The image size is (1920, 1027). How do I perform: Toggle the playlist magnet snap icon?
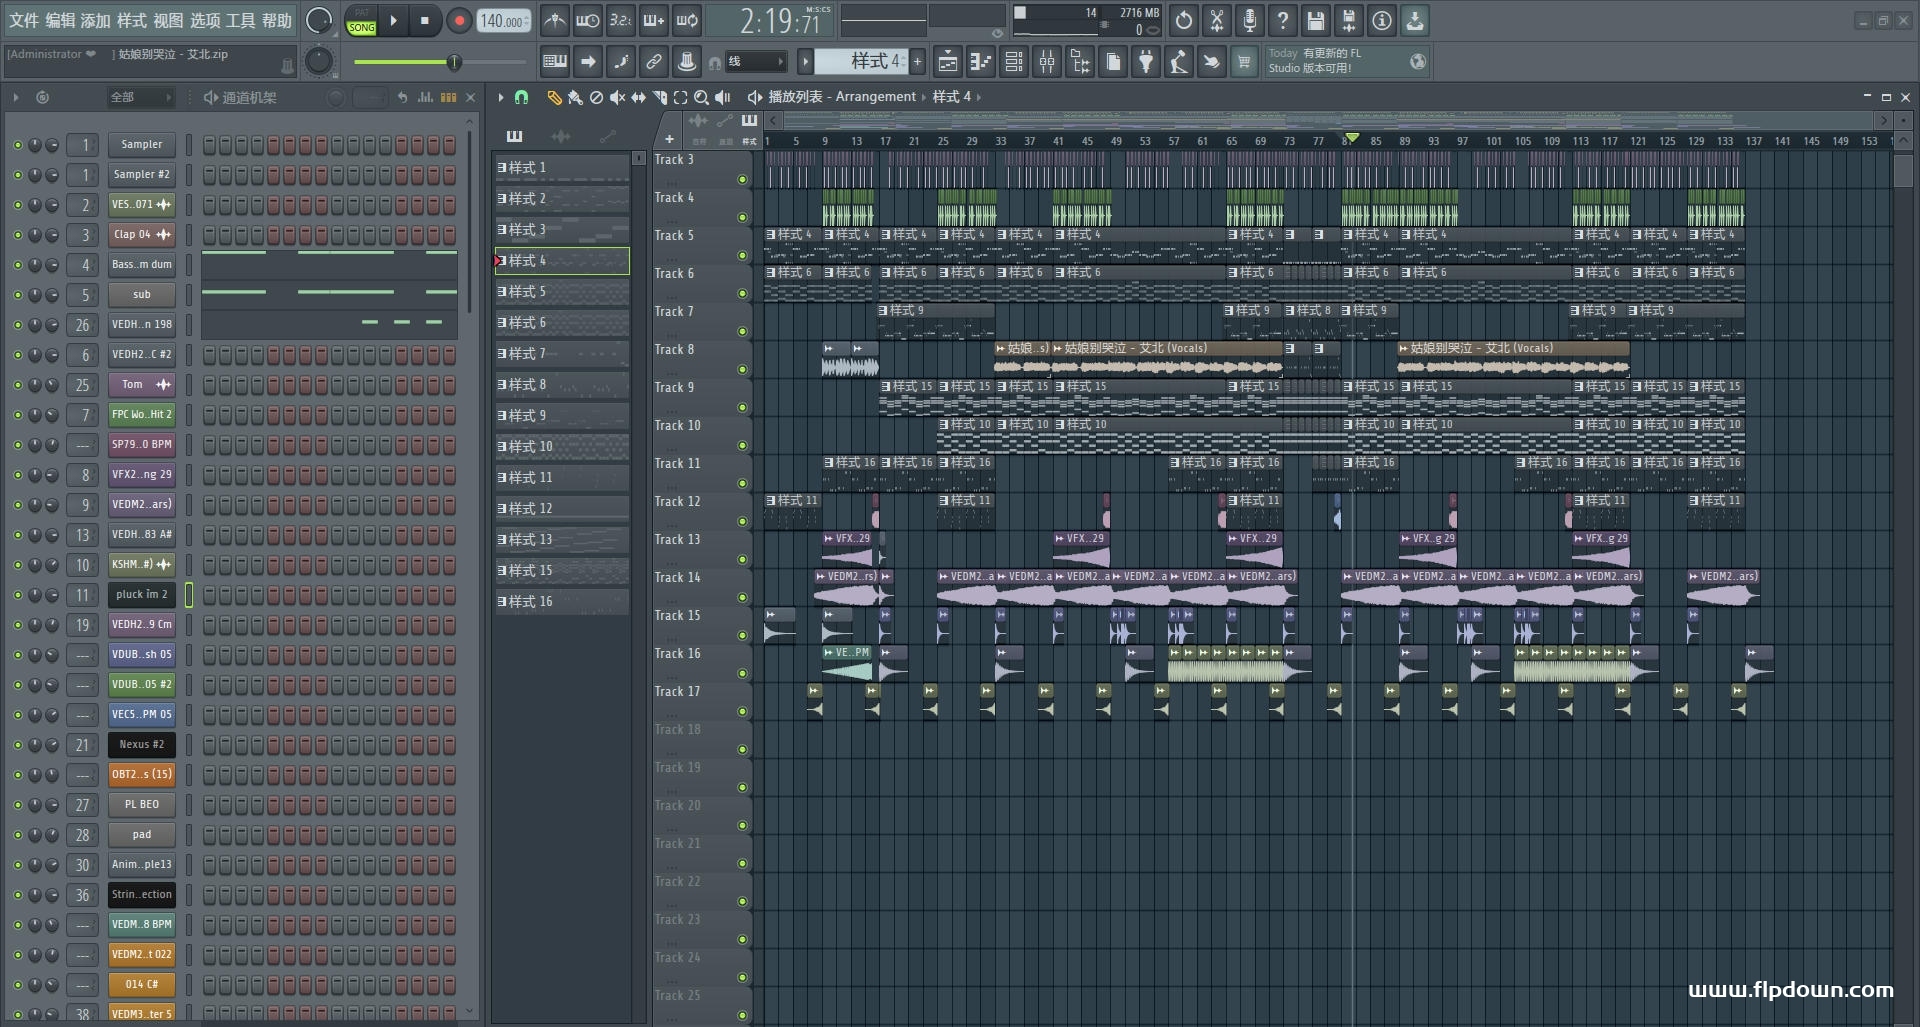tap(521, 97)
